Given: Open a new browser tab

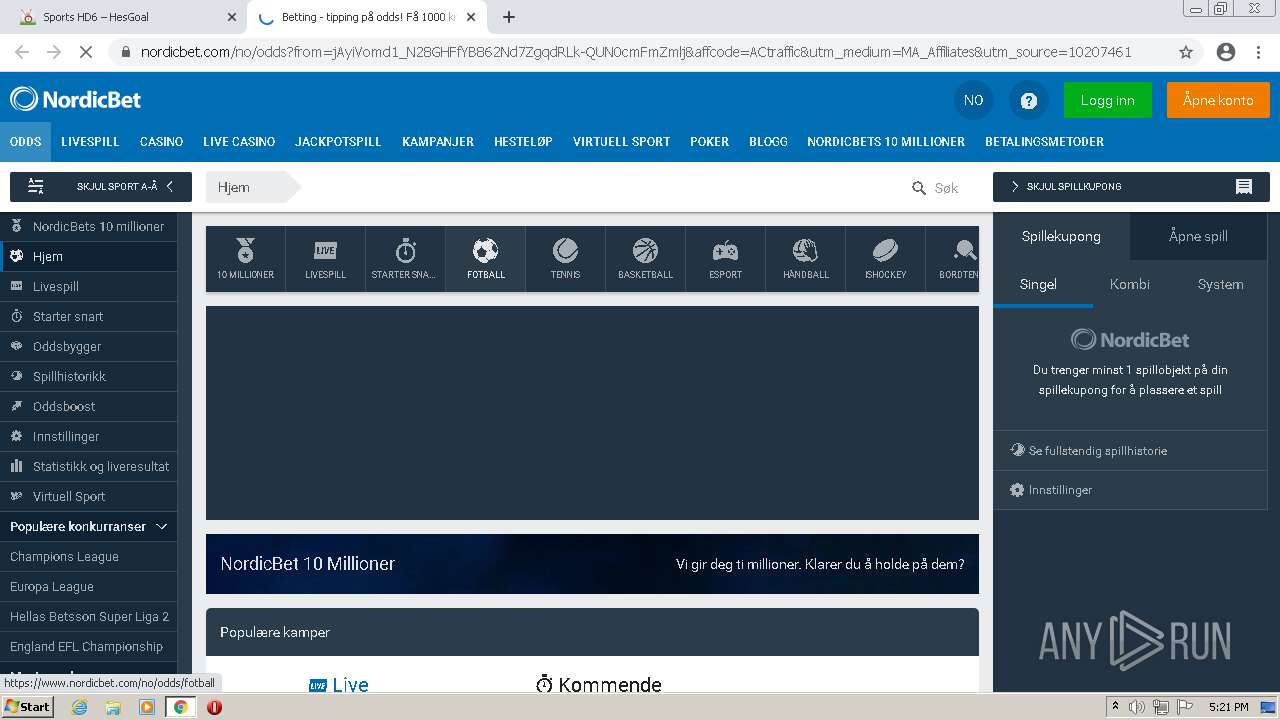Looking at the screenshot, I should click(509, 17).
